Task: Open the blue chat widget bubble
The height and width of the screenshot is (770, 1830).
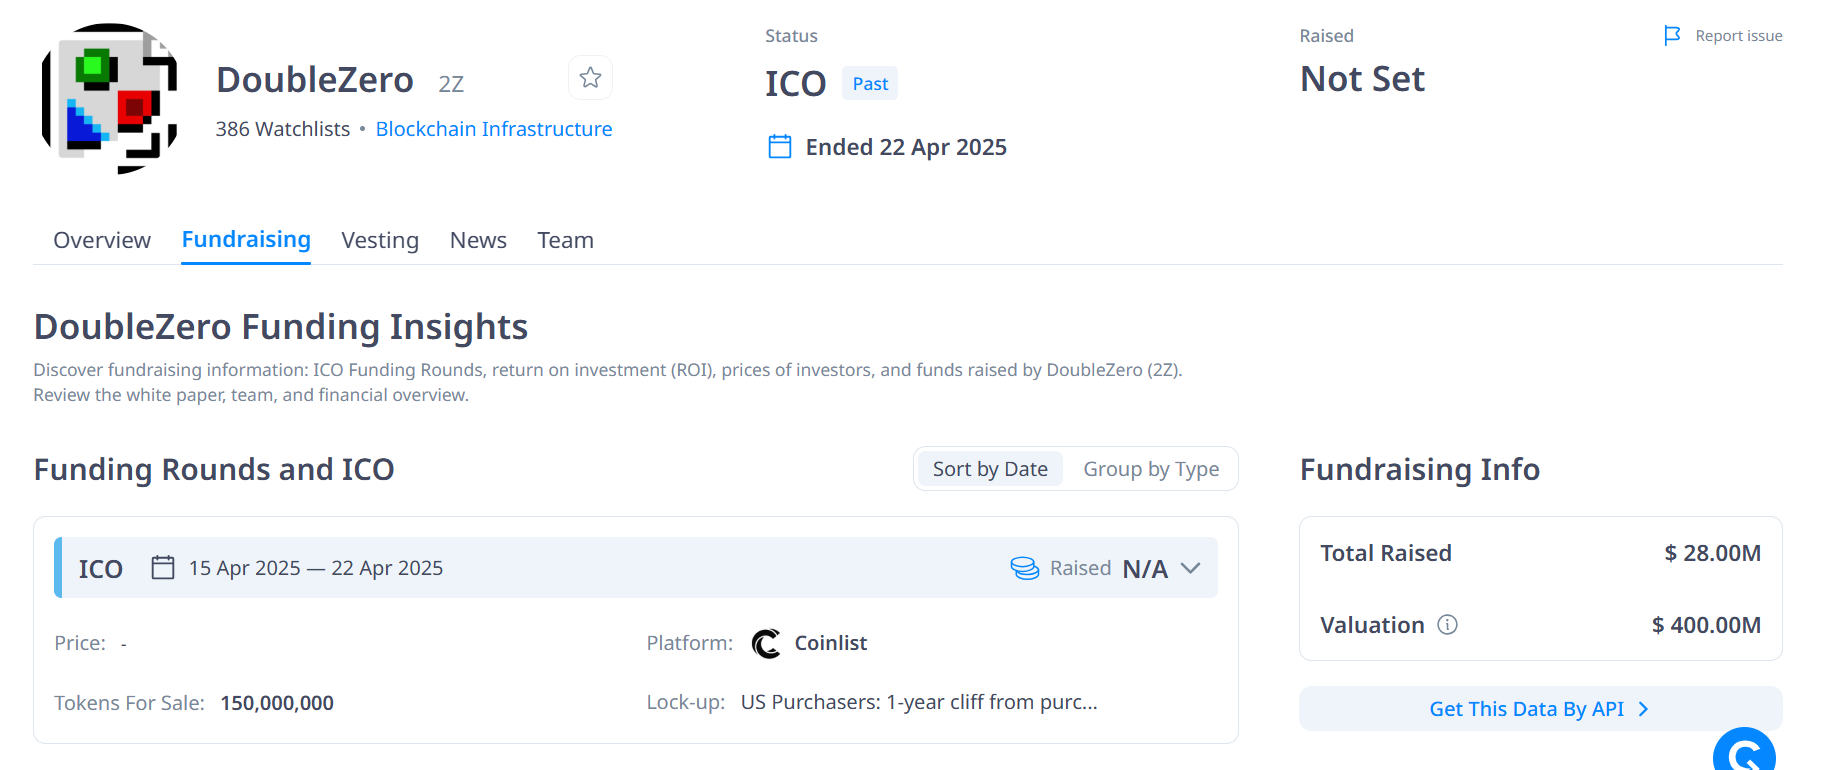Action: coord(1744,752)
